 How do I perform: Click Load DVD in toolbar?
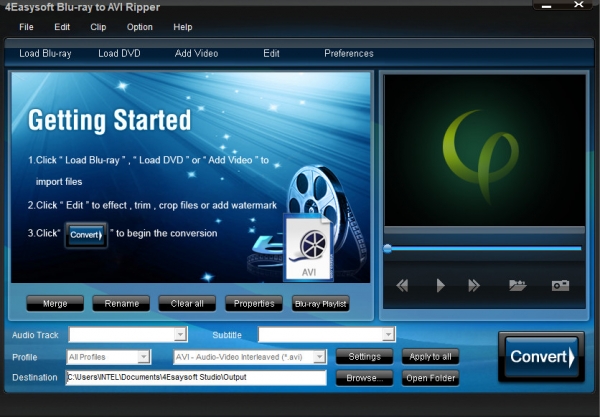(119, 54)
